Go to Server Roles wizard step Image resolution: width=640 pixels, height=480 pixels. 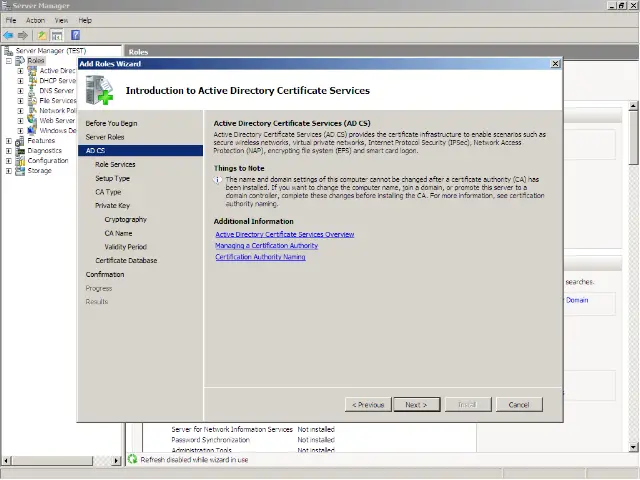[x=105, y=137]
